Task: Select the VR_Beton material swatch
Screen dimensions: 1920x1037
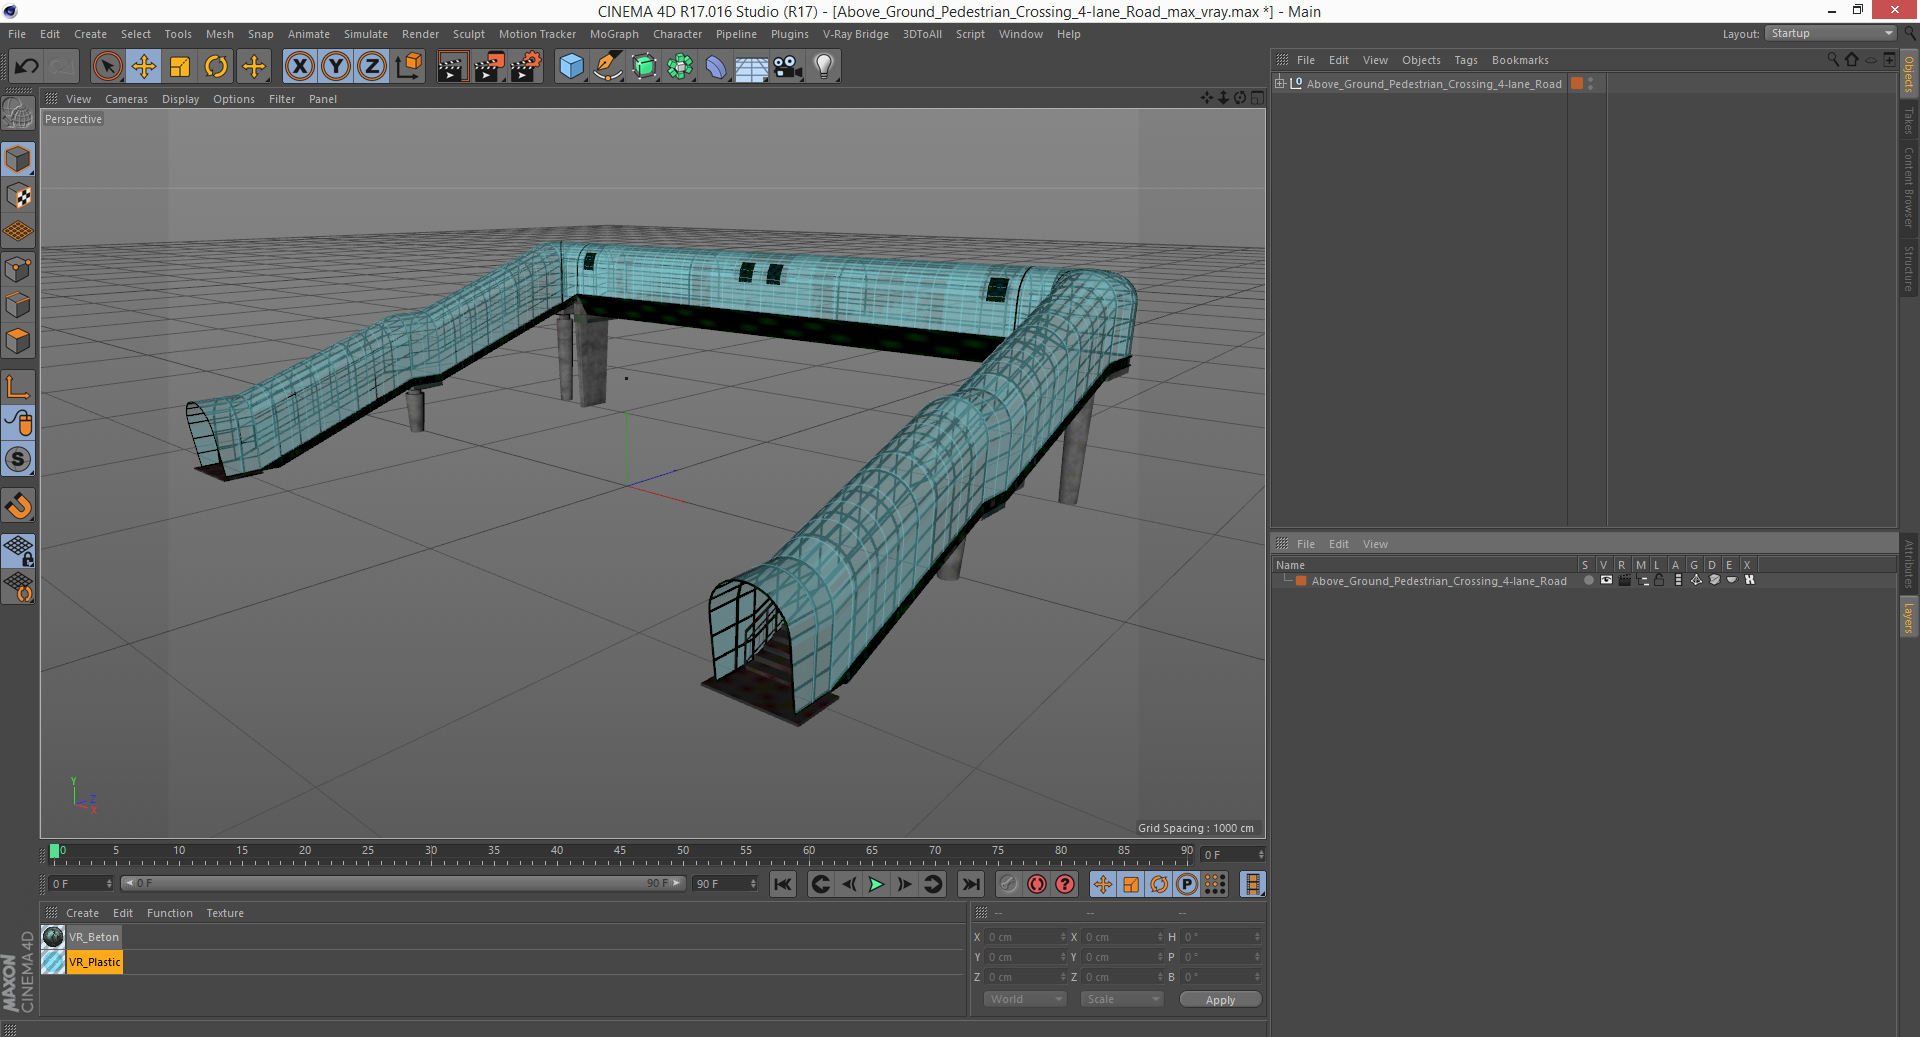Action: tap(53, 937)
